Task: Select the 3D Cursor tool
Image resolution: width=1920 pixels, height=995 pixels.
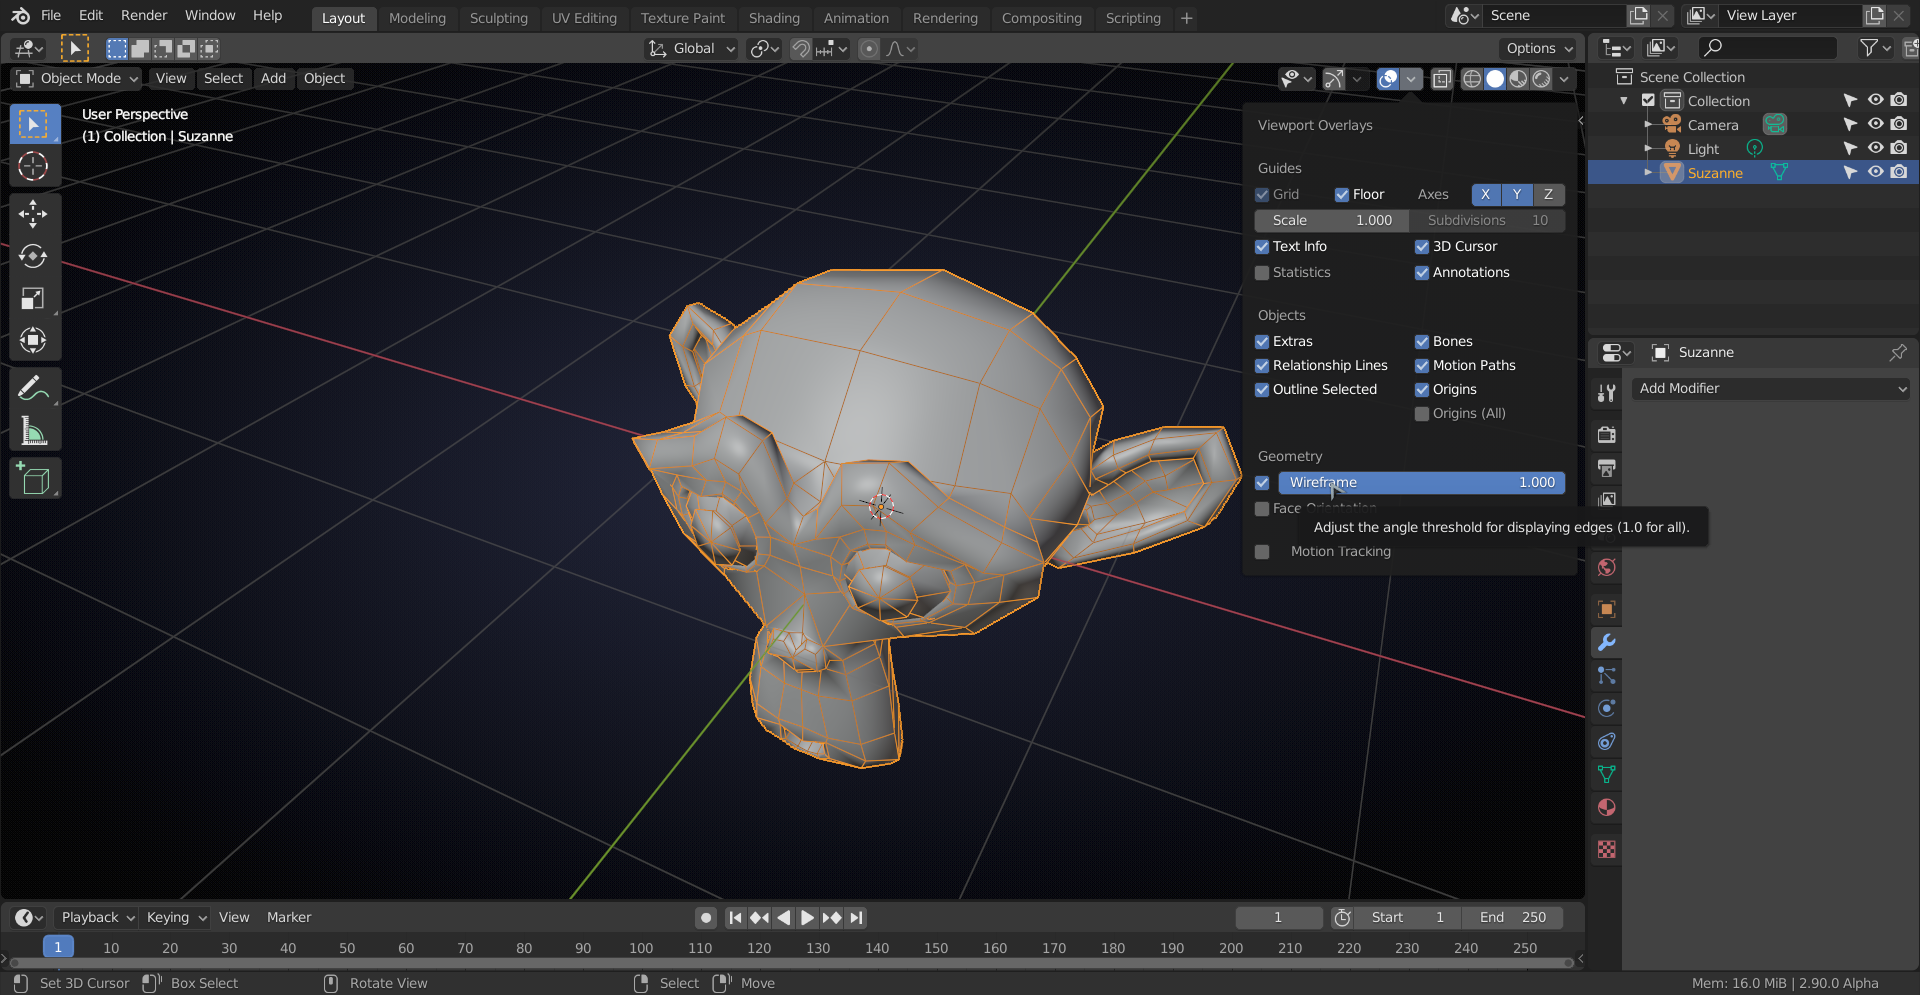Action: [33, 166]
